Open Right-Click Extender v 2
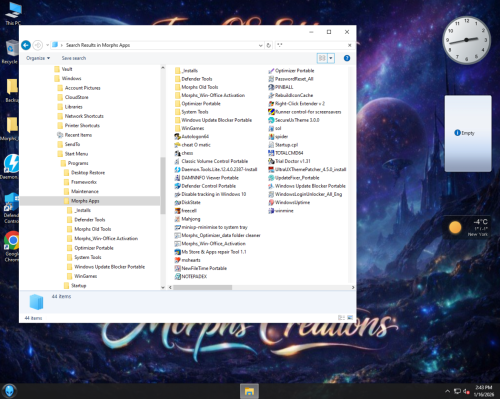 [297, 104]
